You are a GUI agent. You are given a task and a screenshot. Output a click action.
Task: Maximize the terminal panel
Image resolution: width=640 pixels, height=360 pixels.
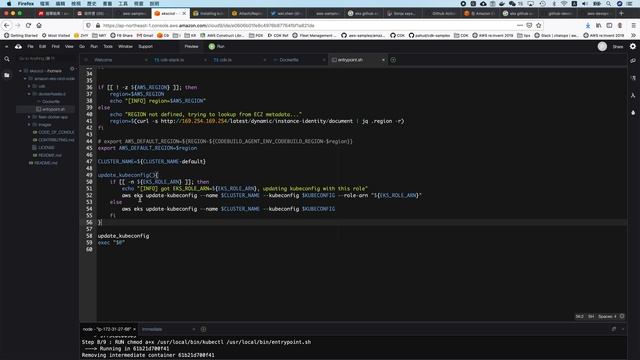click(x=614, y=329)
